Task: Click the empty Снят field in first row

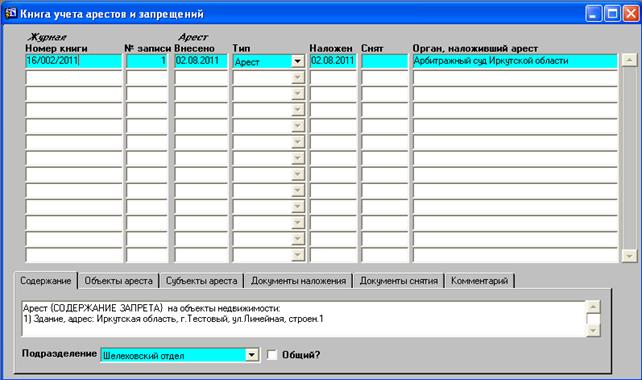Action: (384, 61)
